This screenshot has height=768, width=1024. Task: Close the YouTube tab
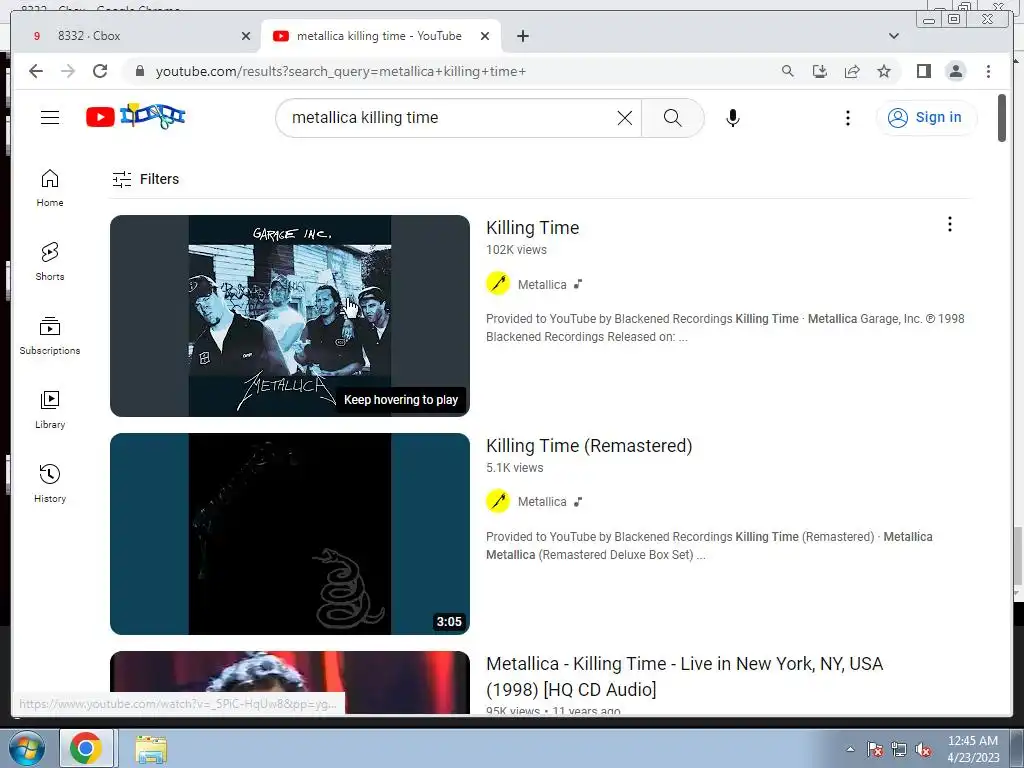tap(485, 36)
